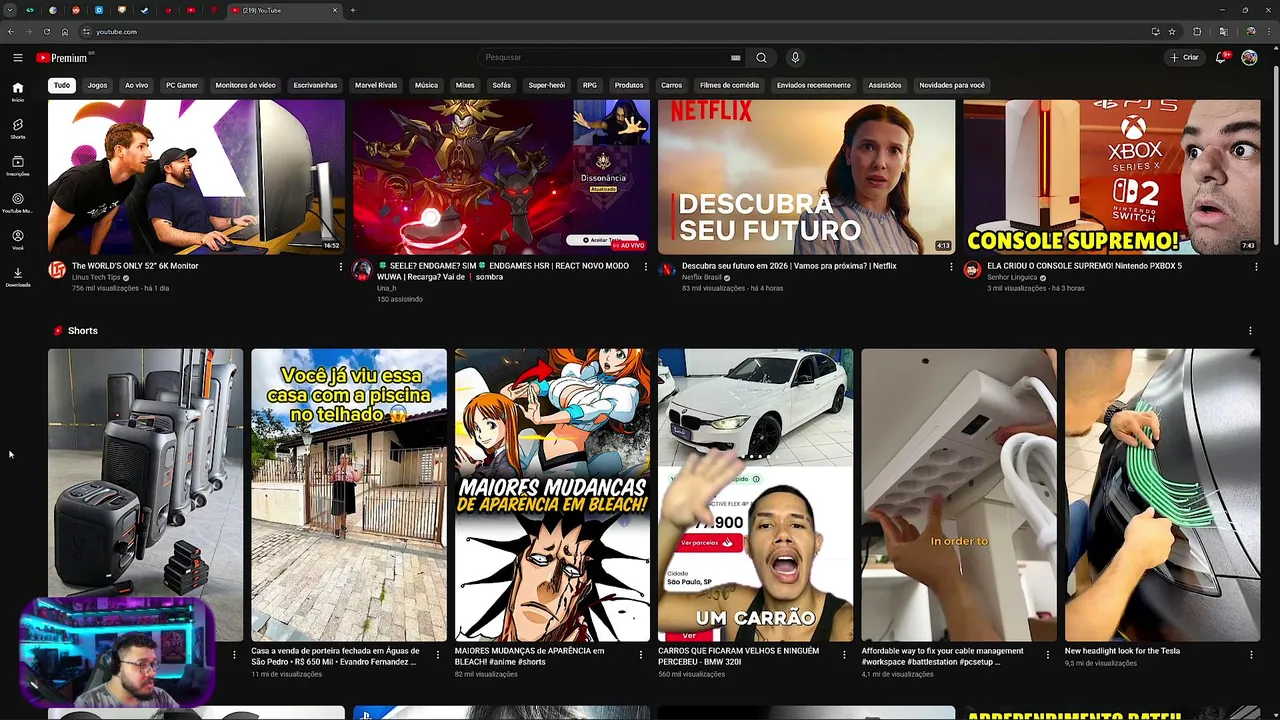Open options for Tesla headlight Short
The width and height of the screenshot is (1280, 720).
1251,655
